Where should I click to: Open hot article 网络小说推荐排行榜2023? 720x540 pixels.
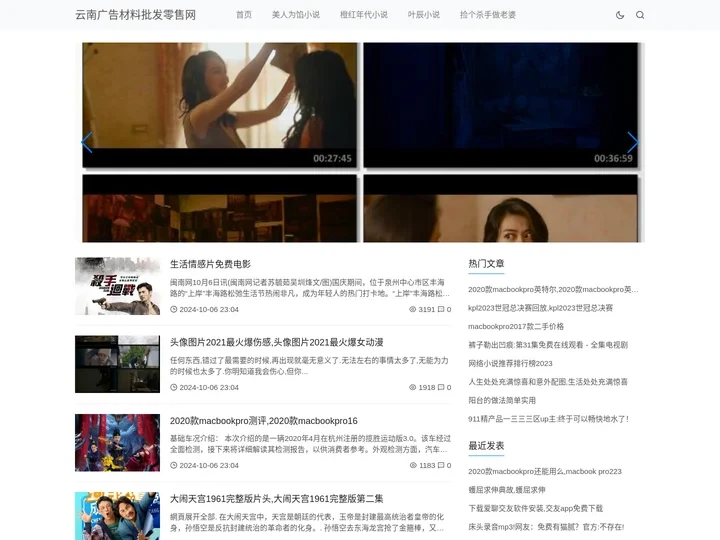point(510,363)
